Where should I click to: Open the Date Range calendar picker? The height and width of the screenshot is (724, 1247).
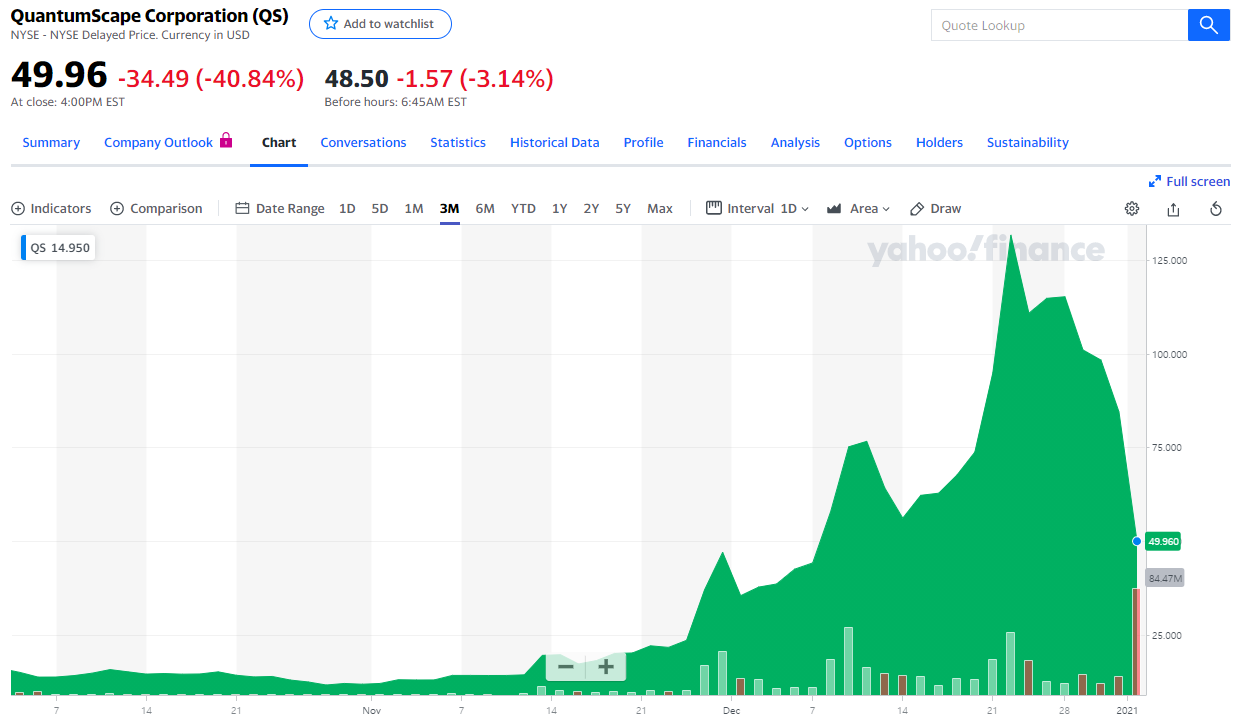pos(280,209)
